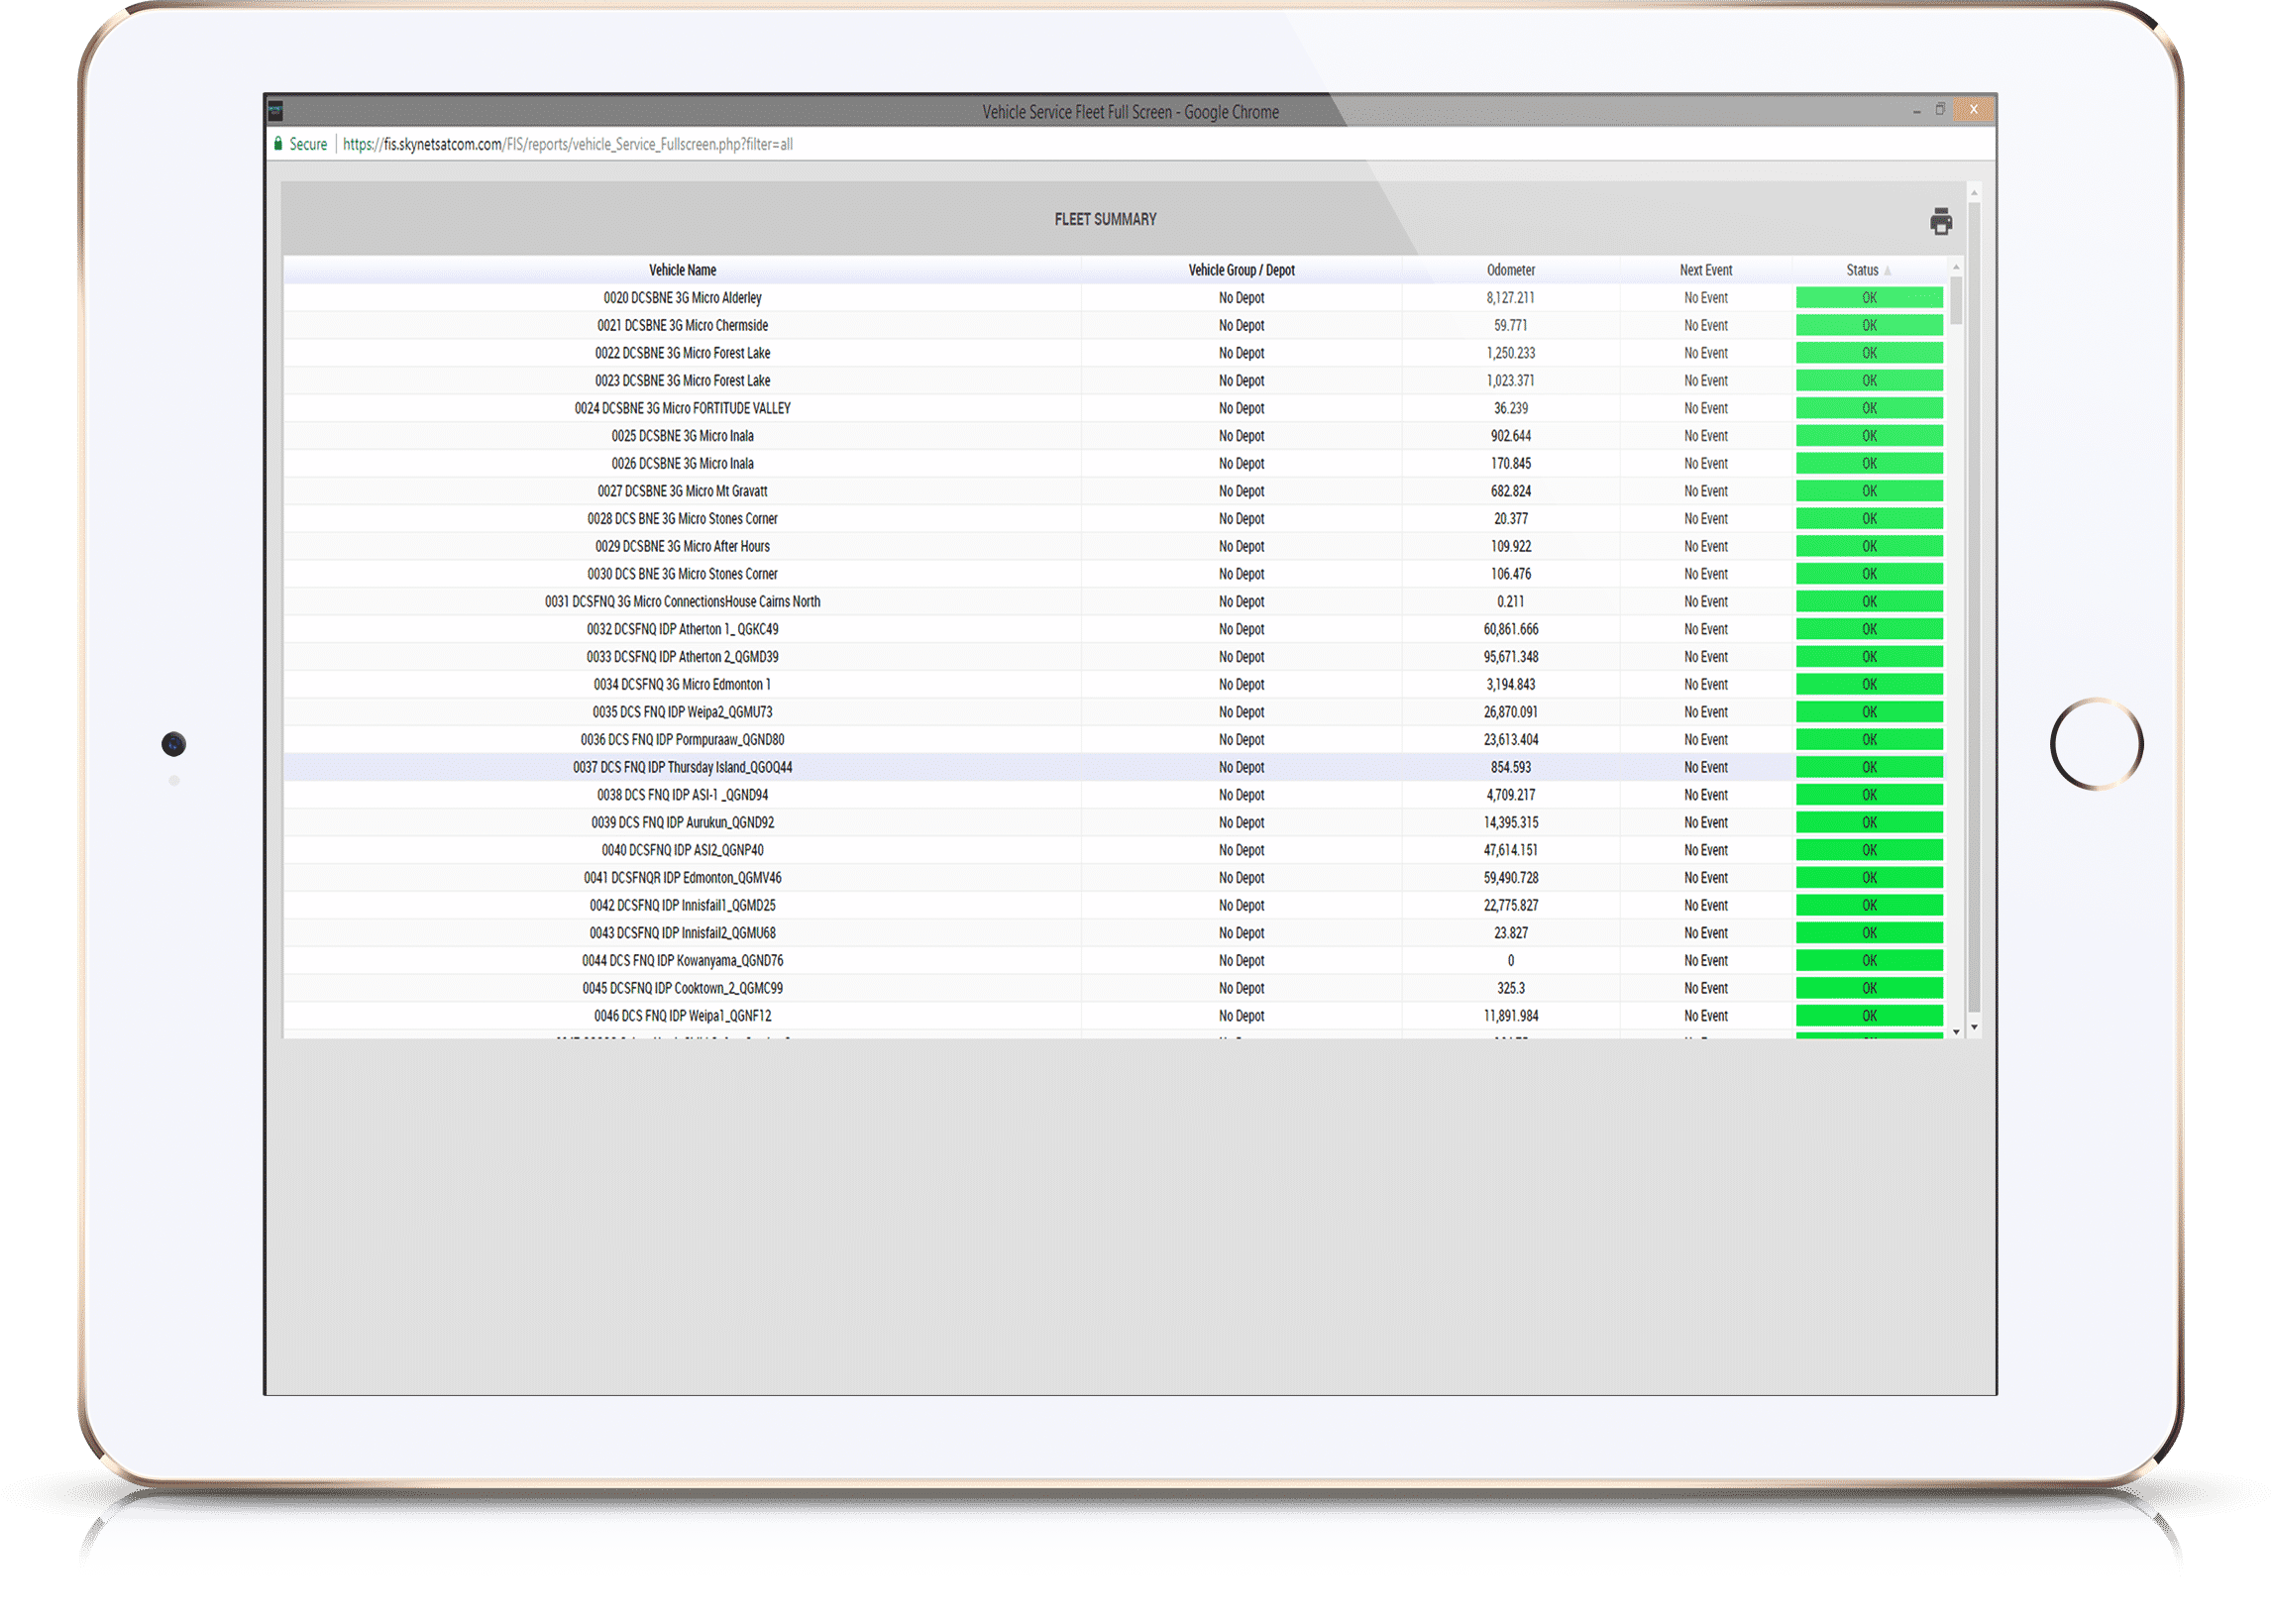
Task: Click odometer value 95,671.348
Action: tap(1510, 657)
